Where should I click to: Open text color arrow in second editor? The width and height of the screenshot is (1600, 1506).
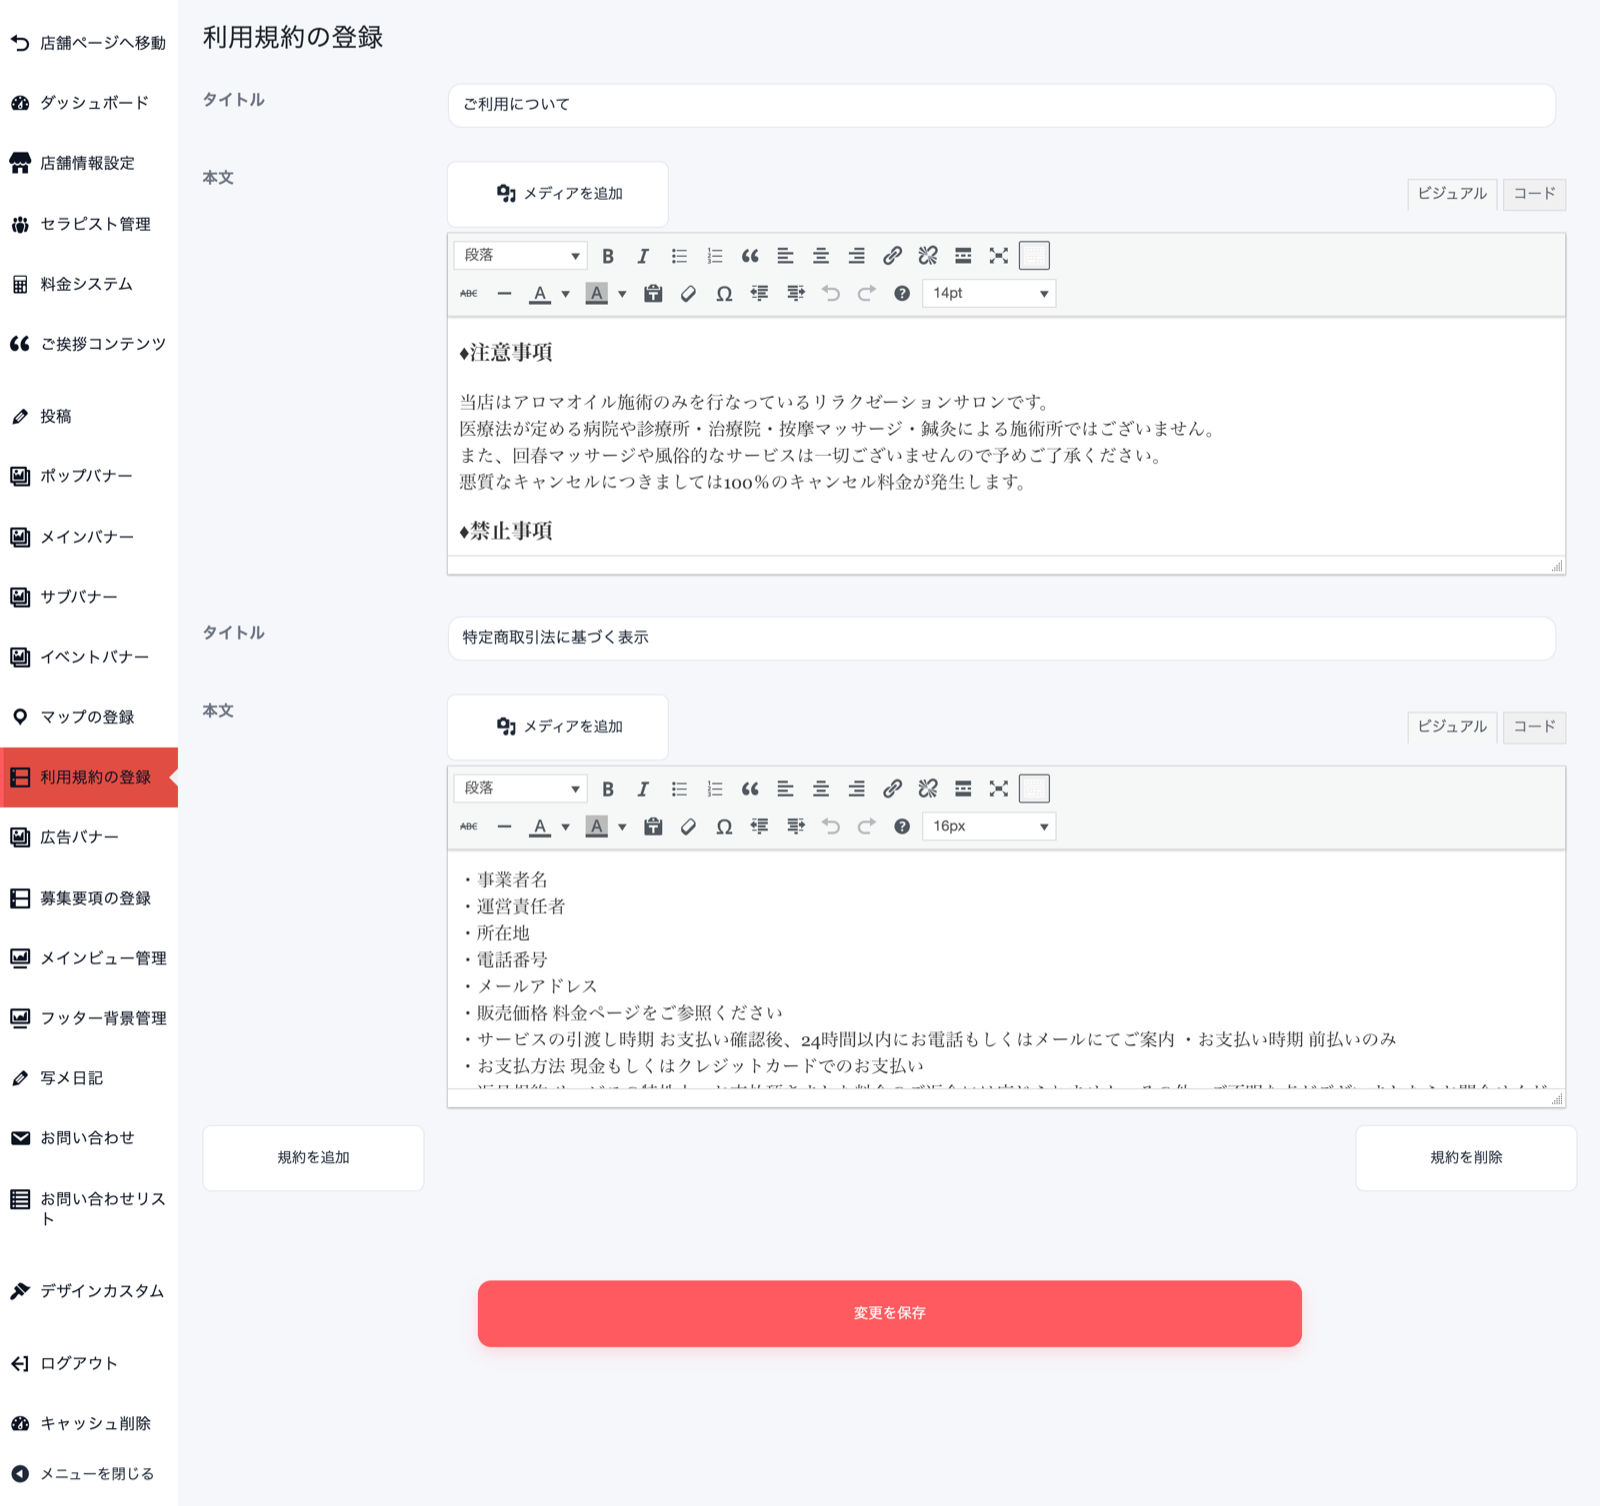[x=565, y=827]
